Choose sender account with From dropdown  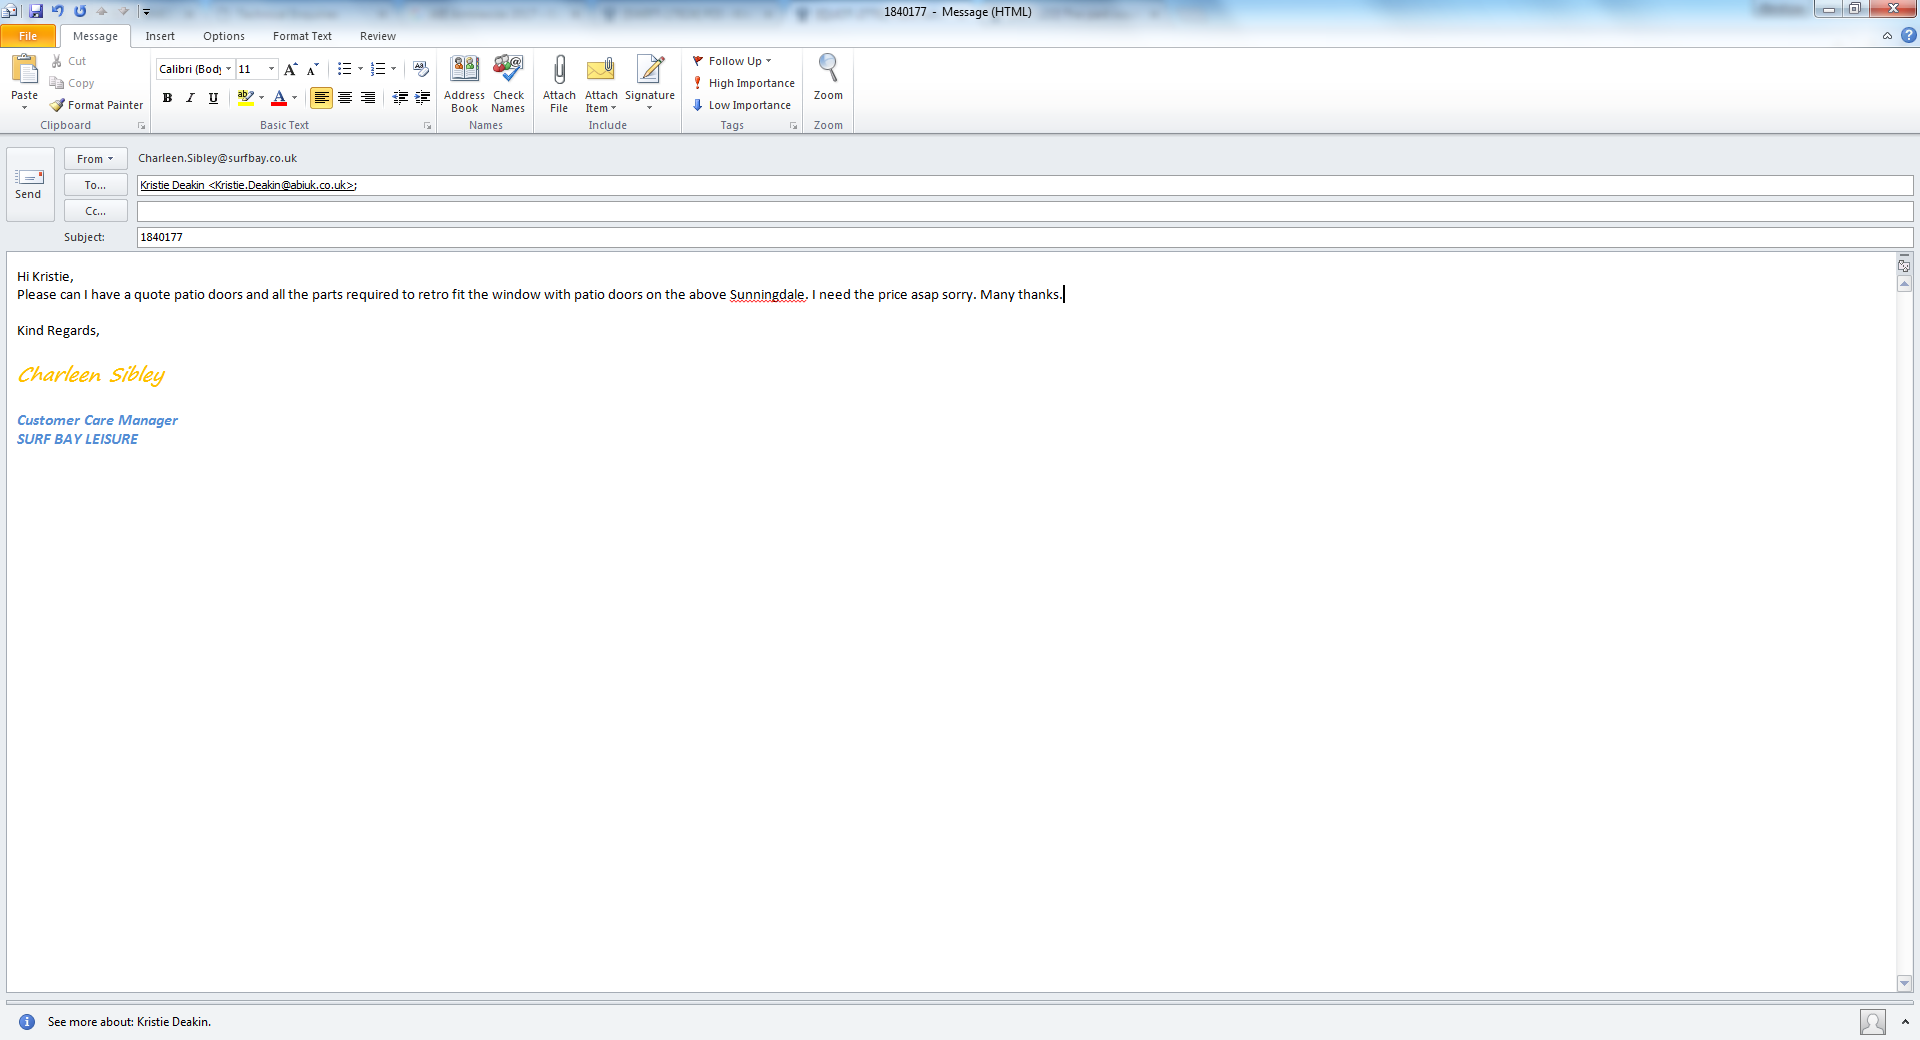95,159
